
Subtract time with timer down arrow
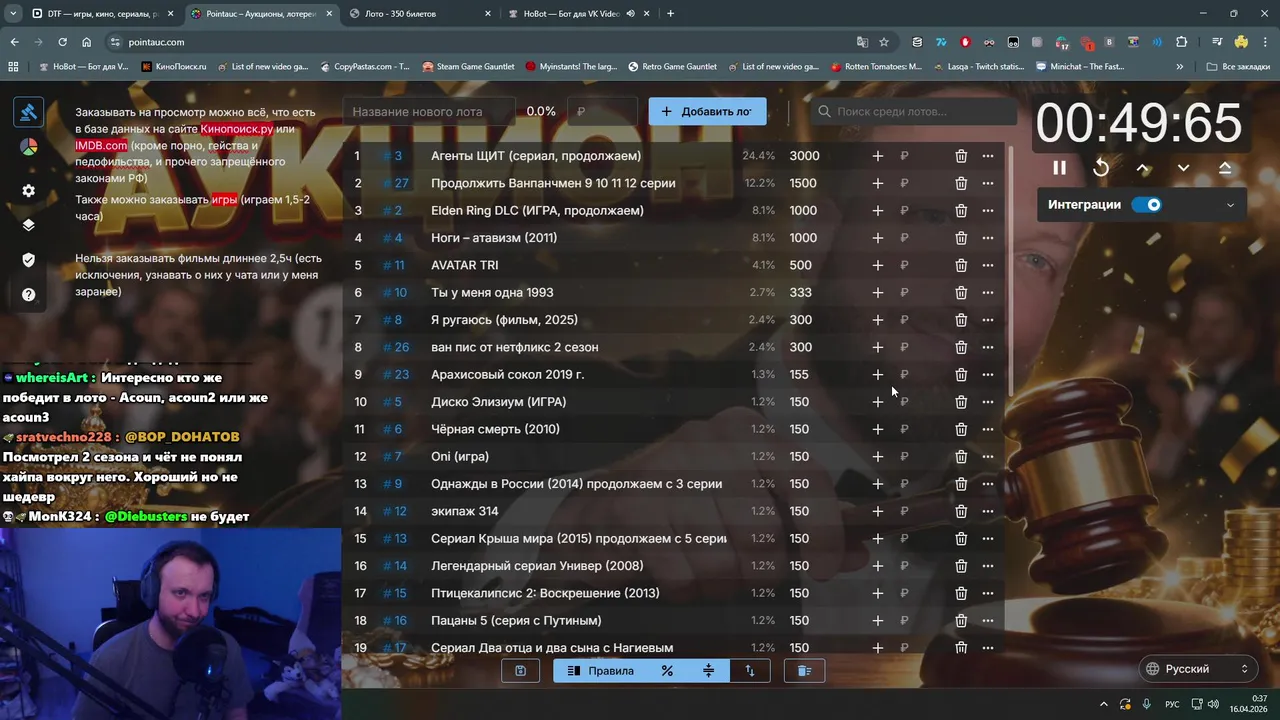(1183, 168)
